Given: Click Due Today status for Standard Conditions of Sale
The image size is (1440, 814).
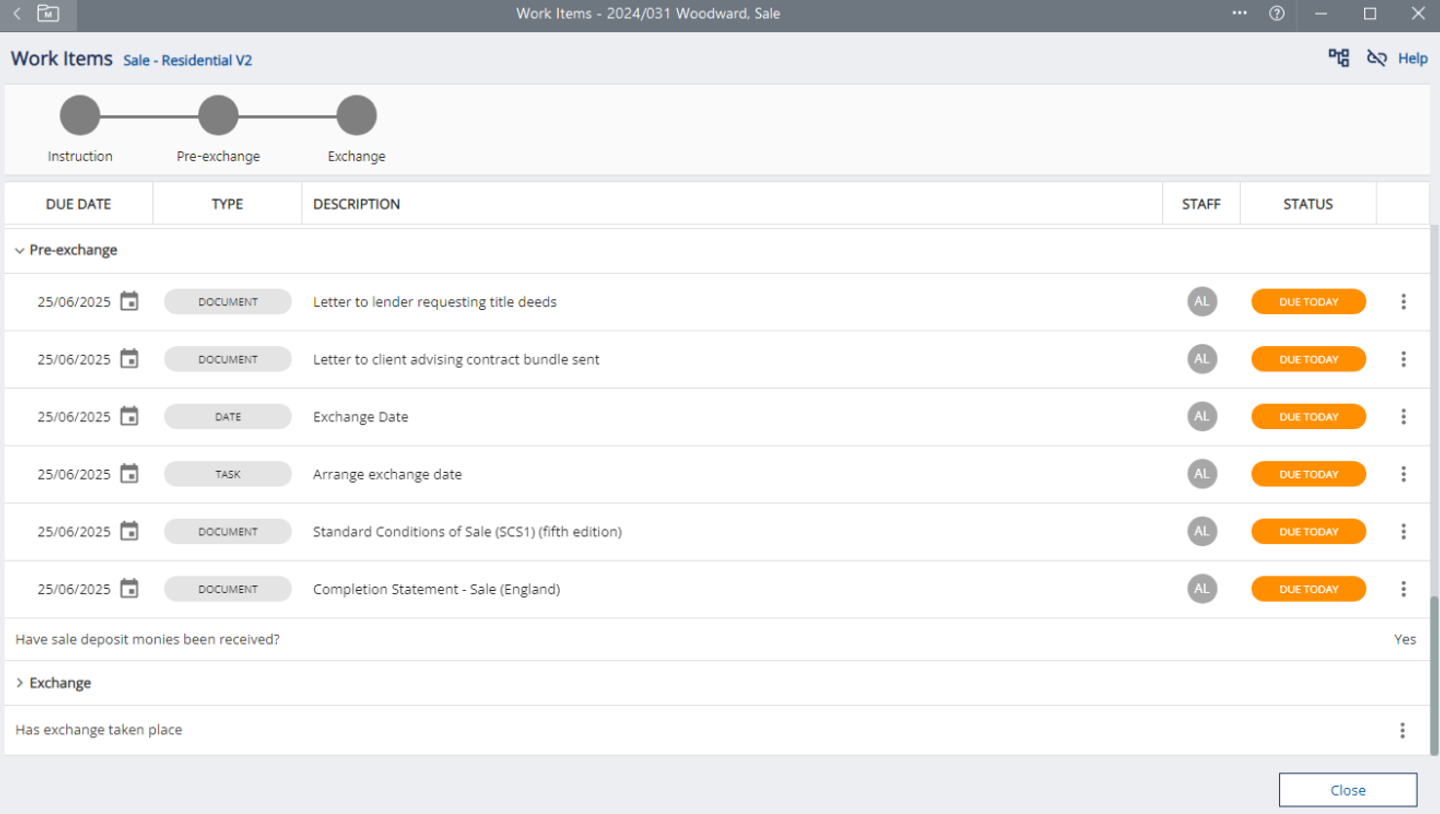Looking at the screenshot, I should click(x=1308, y=532).
